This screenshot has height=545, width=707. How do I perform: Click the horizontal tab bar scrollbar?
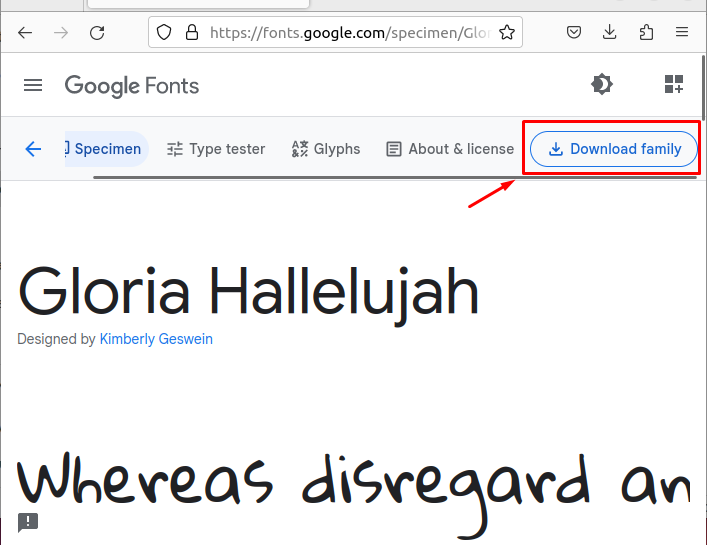click(395, 178)
